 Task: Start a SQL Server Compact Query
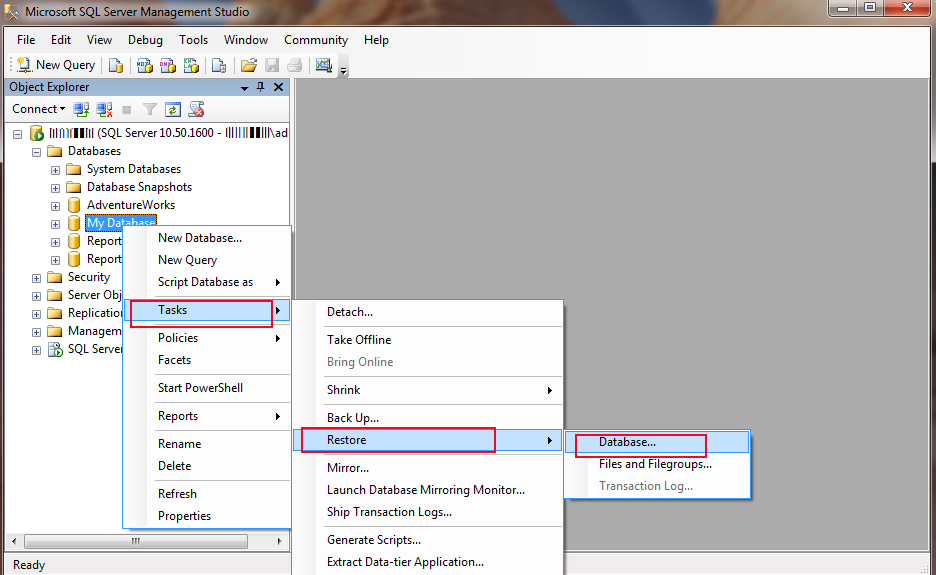219,65
